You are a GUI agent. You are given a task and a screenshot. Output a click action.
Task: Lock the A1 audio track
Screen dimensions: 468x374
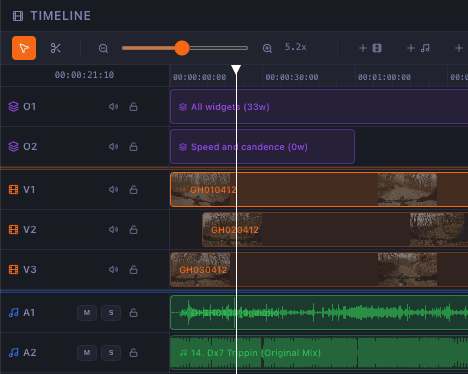point(133,313)
